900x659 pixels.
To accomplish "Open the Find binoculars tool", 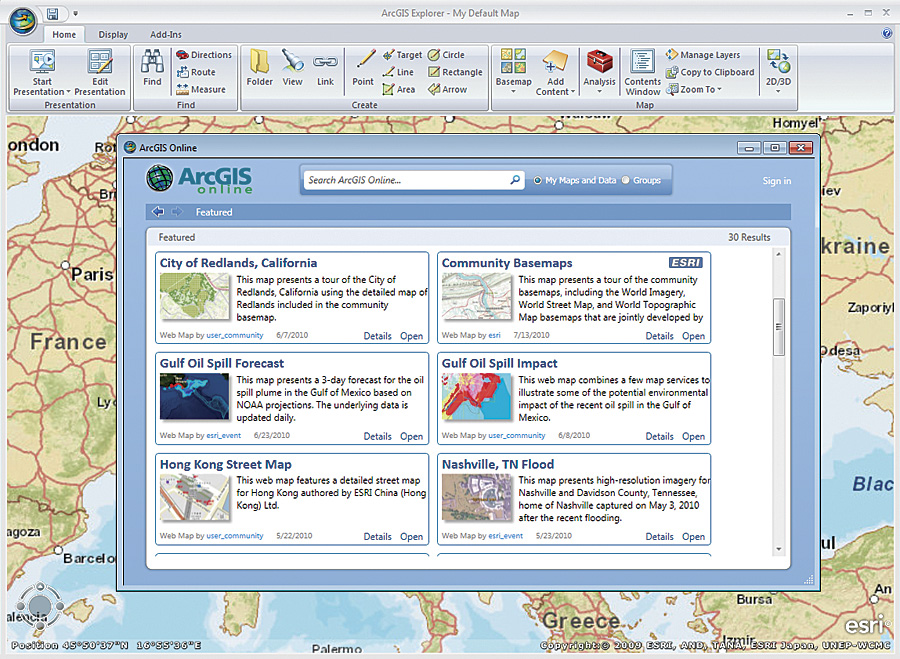I will [x=152, y=68].
